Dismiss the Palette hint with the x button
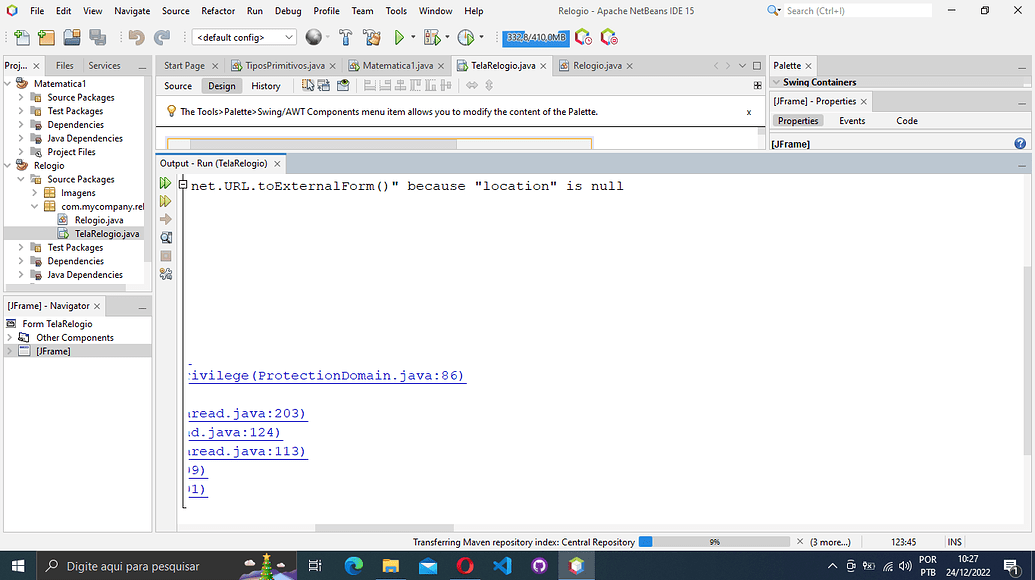Viewport: 1035px width, 580px height. point(748,110)
